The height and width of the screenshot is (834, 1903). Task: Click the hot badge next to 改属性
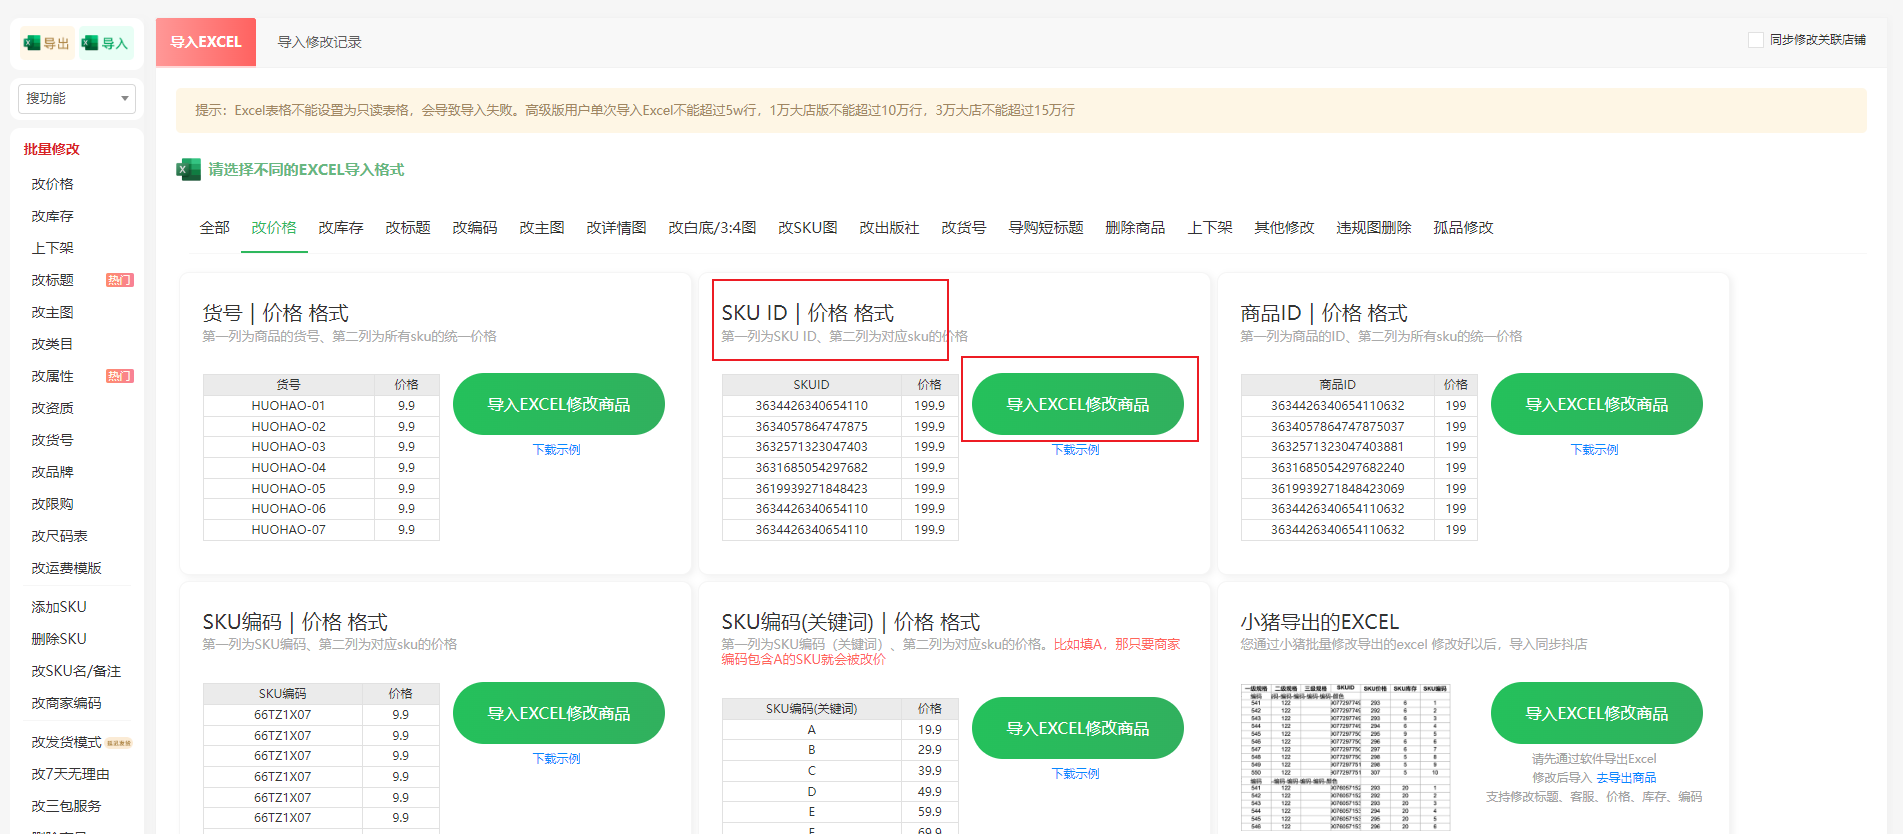[x=119, y=376]
